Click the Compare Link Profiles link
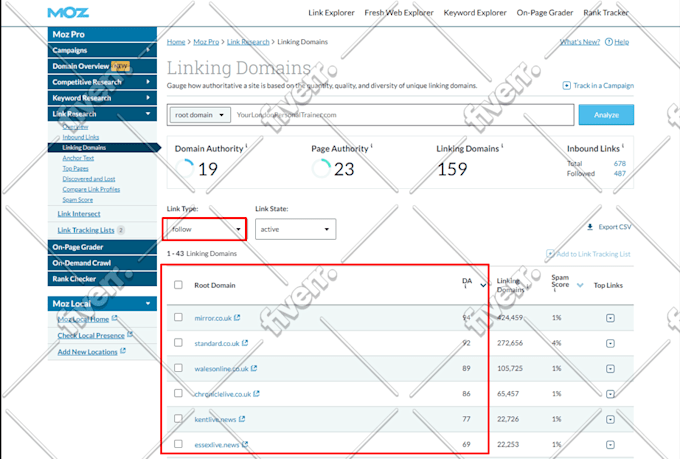The image size is (680, 459). coord(91,189)
